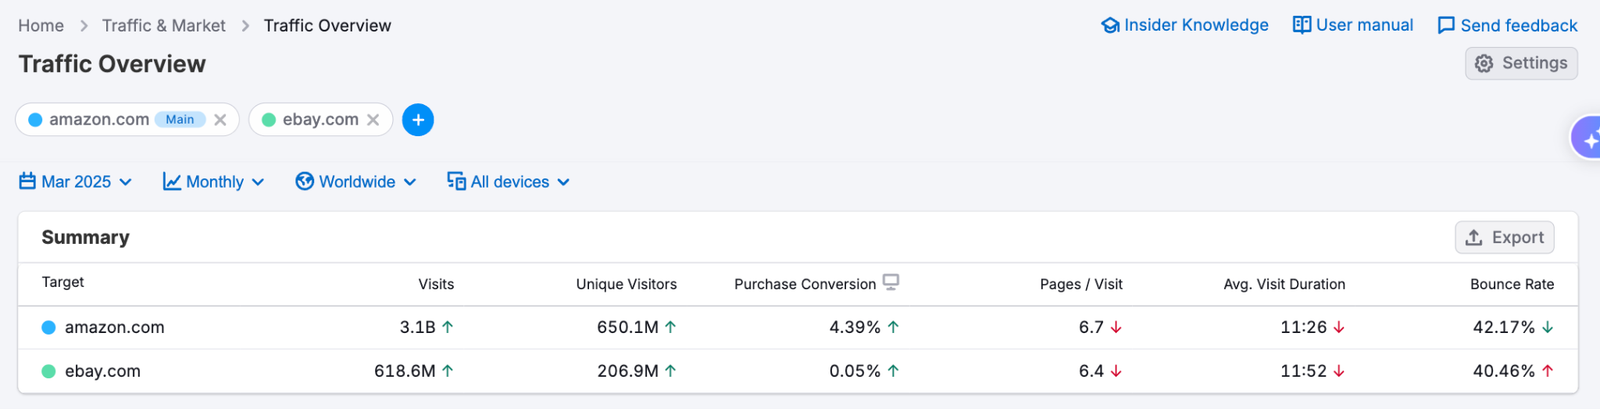This screenshot has width=1600, height=409.
Task: Go to Home breadcrumb
Action: point(41,26)
